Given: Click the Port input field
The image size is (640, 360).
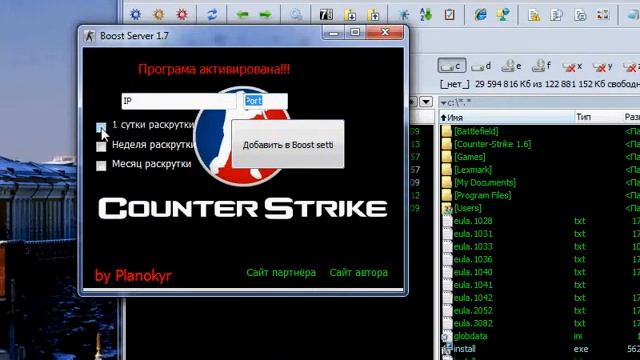Looking at the screenshot, I should click(x=266, y=101).
